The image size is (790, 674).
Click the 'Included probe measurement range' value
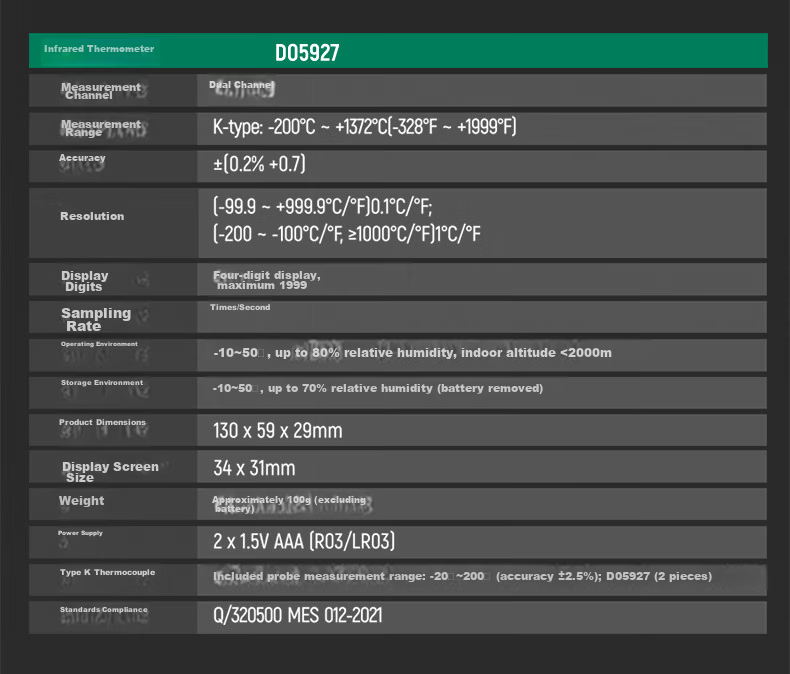(462, 576)
